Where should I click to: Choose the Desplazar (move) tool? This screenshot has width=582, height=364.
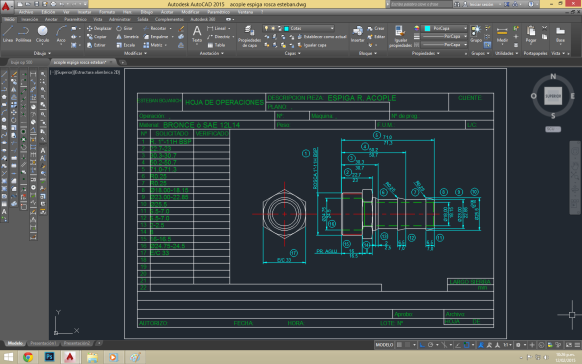pos(99,29)
